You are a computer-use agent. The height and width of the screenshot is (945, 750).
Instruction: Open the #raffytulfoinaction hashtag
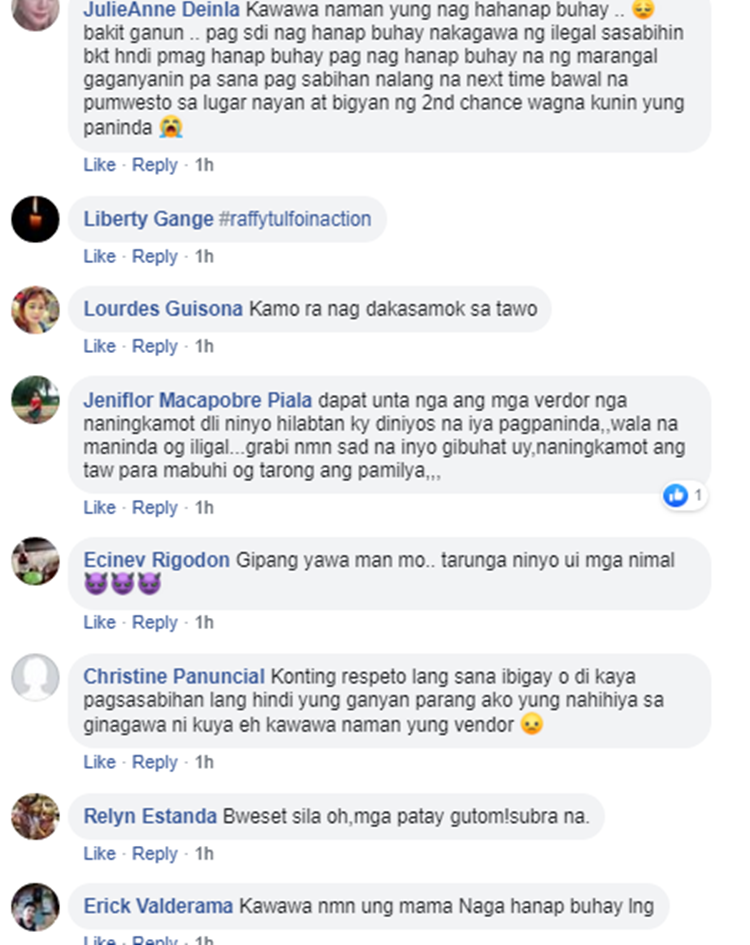click(295, 219)
